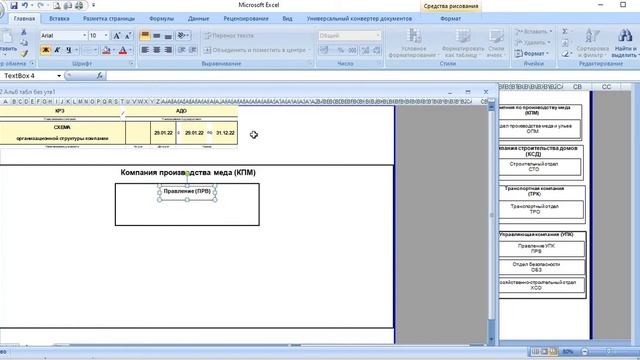The height and width of the screenshot is (360, 640).
Task: Click the Транспортный отдел ТРО box
Action: (x=540, y=209)
